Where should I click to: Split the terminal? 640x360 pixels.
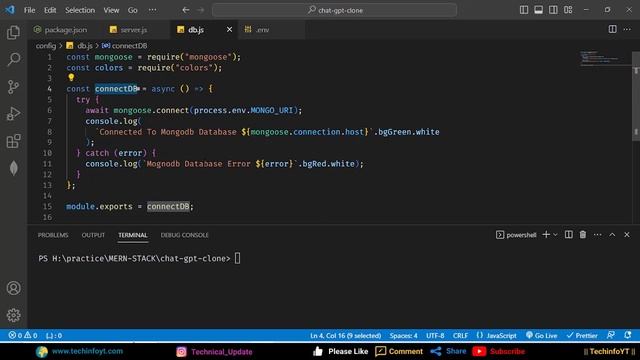coord(569,235)
